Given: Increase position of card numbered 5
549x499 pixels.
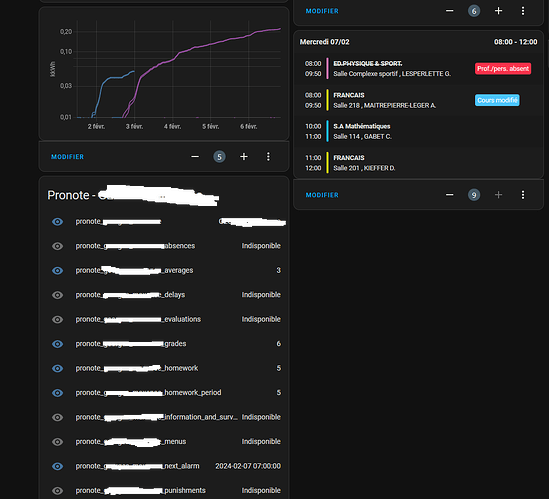Looking at the screenshot, I should point(244,157).
